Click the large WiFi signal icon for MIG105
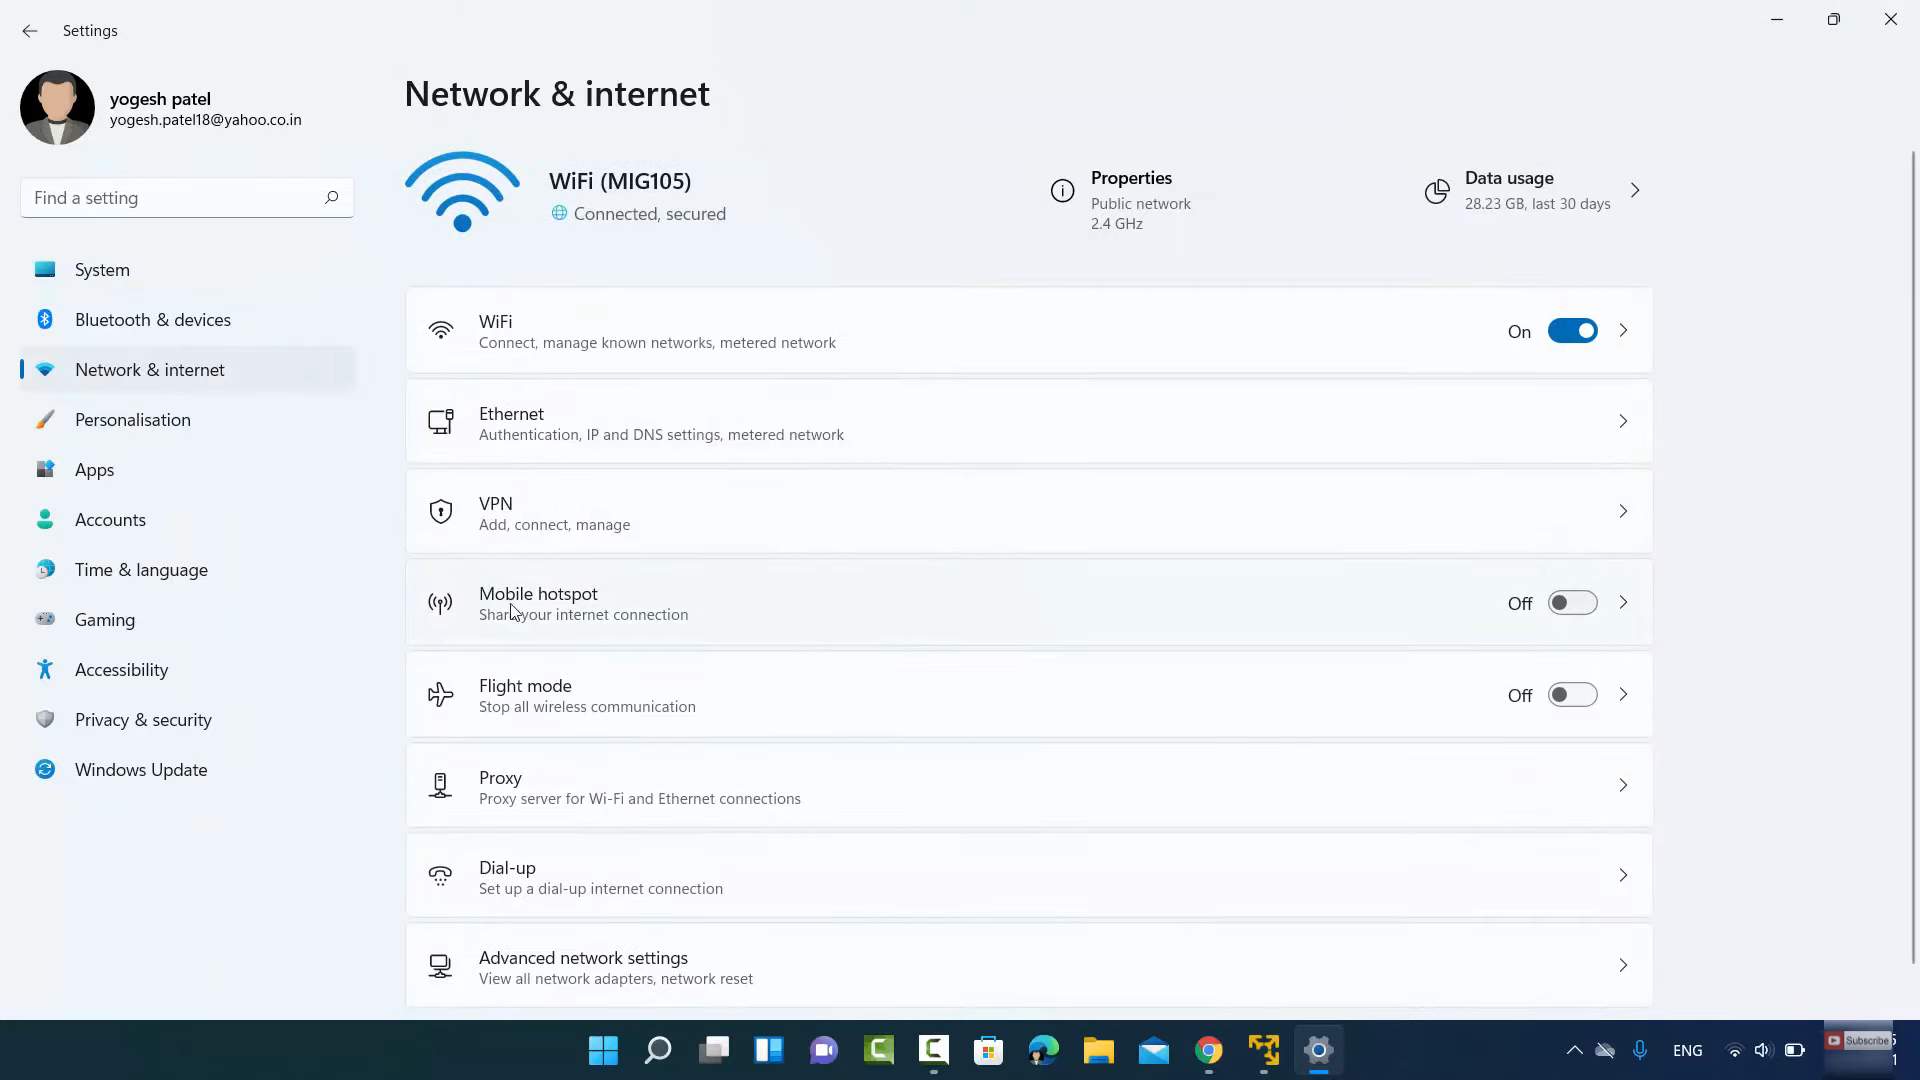Viewport: 1920px width, 1080px height. 462,192
